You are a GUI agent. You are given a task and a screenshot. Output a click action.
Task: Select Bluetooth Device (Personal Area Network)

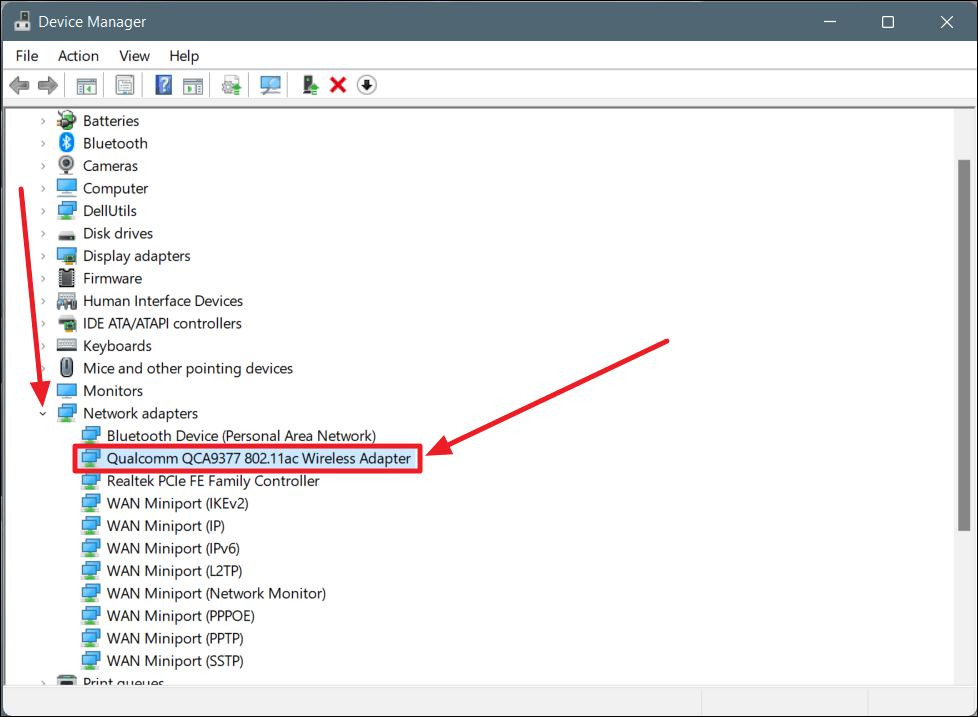point(241,436)
